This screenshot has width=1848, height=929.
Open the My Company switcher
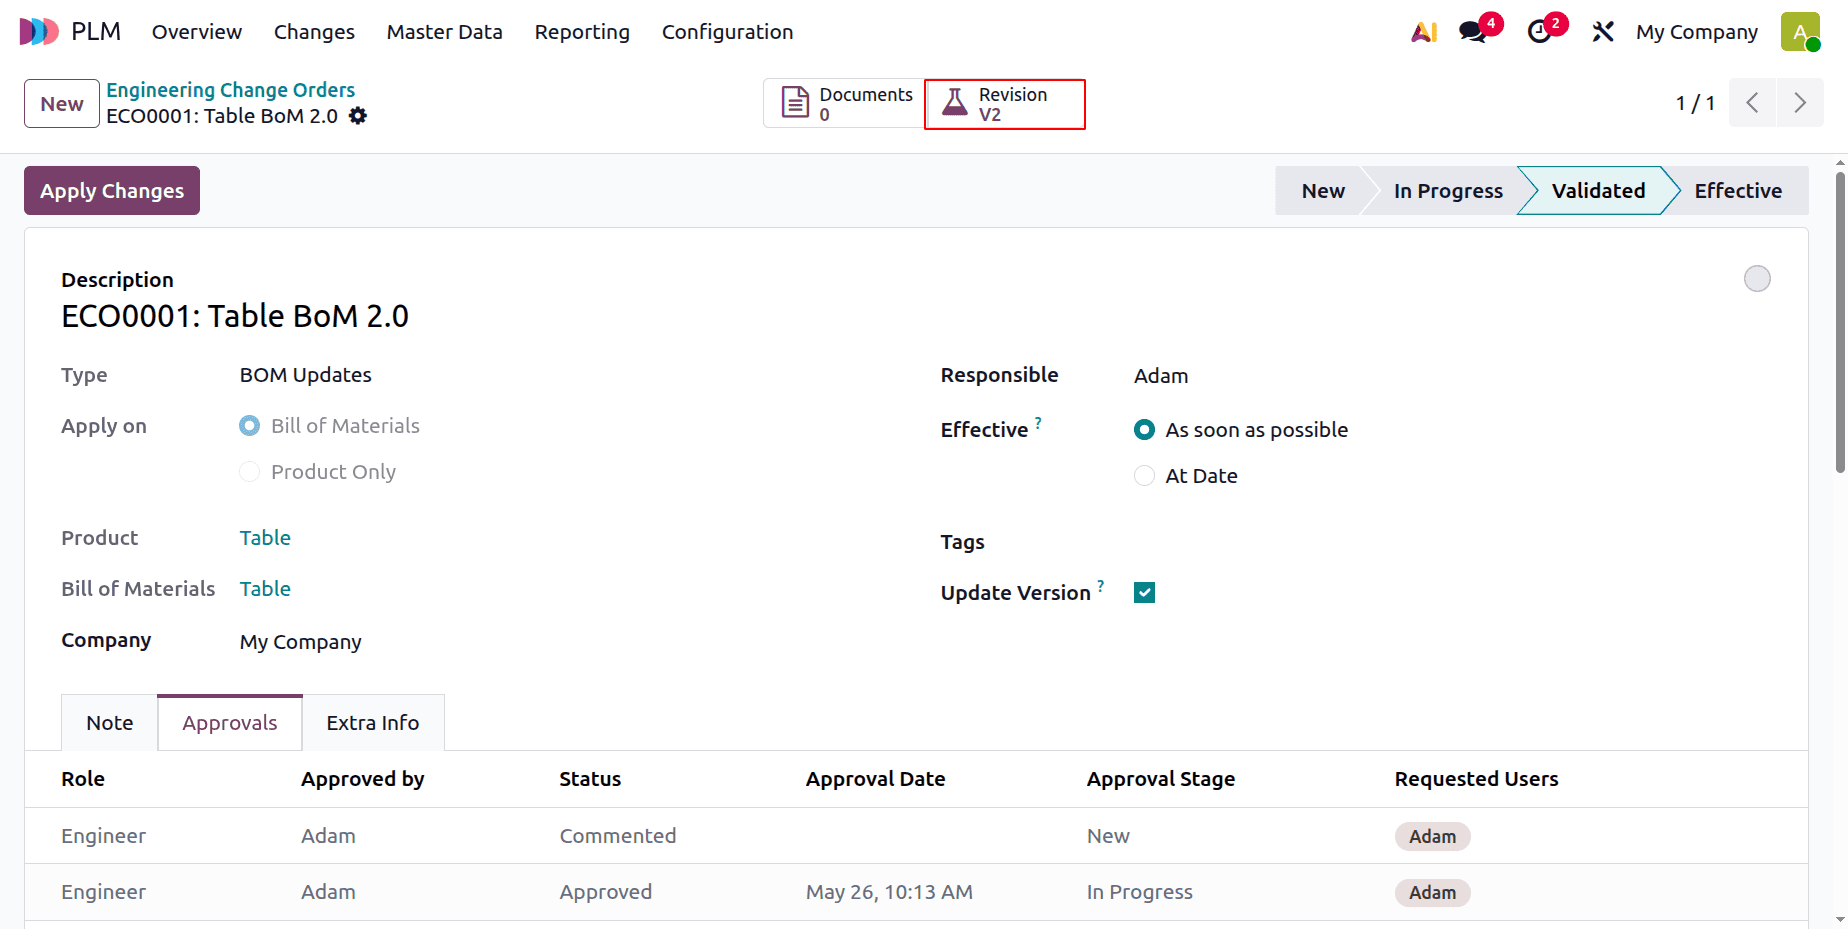(x=1696, y=32)
